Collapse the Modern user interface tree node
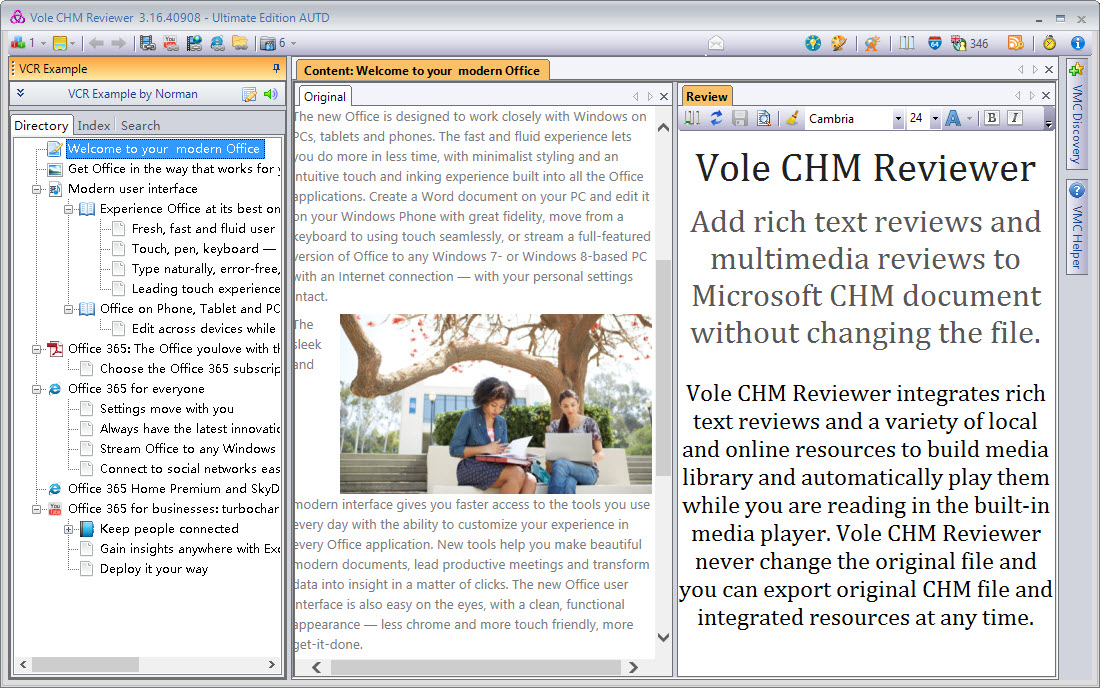This screenshot has height=688, width=1100. click(x=37, y=189)
